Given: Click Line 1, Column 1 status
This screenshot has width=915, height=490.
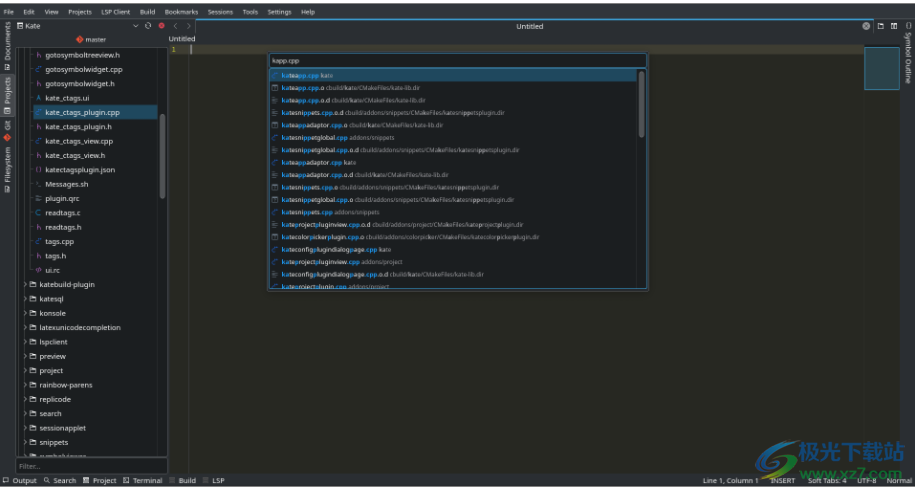Looking at the screenshot, I should coord(731,481).
